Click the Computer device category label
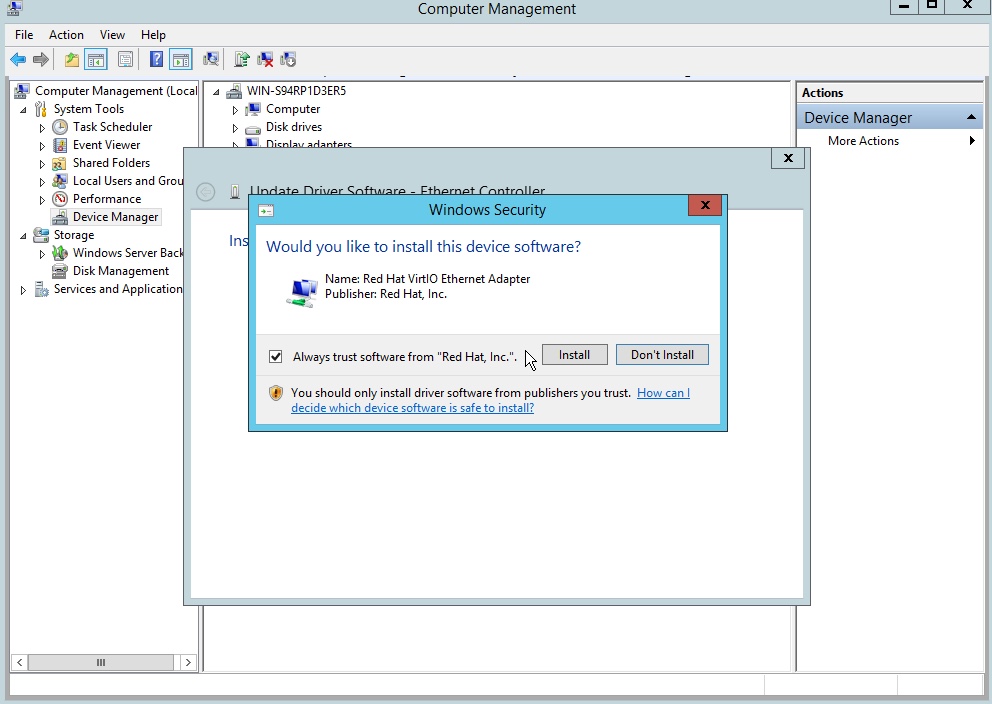992x704 pixels. 293,109
